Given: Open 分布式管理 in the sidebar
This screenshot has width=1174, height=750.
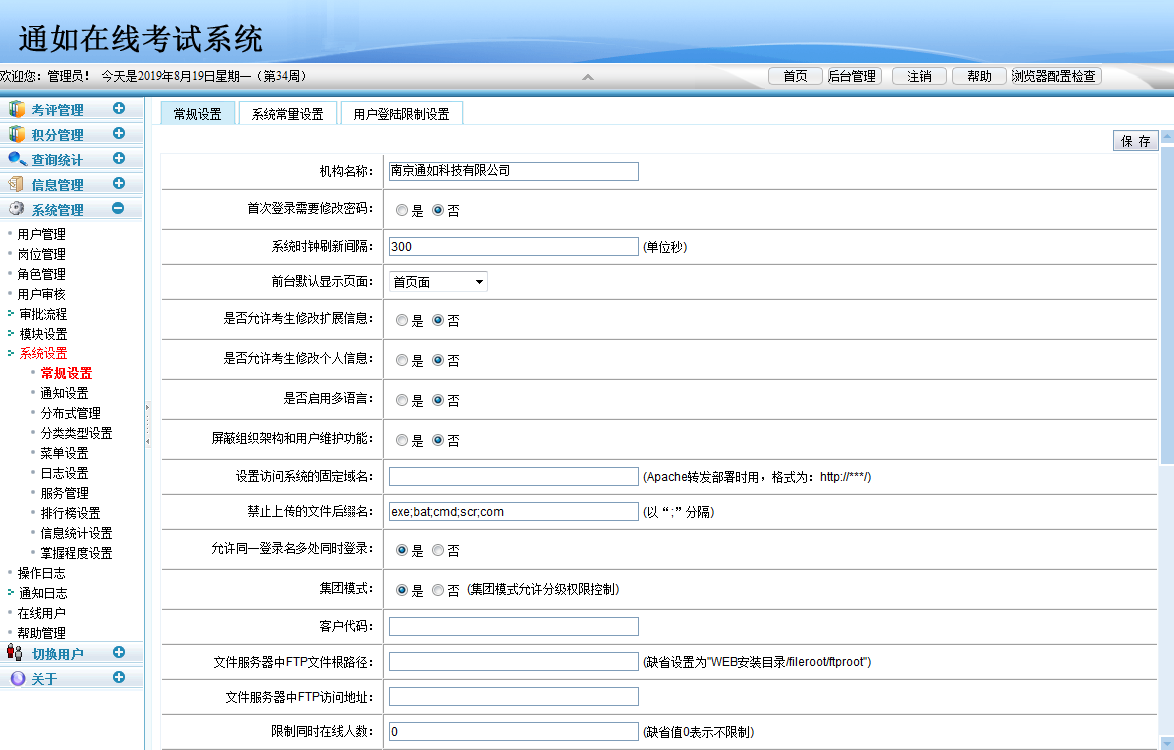Looking at the screenshot, I should [70, 413].
